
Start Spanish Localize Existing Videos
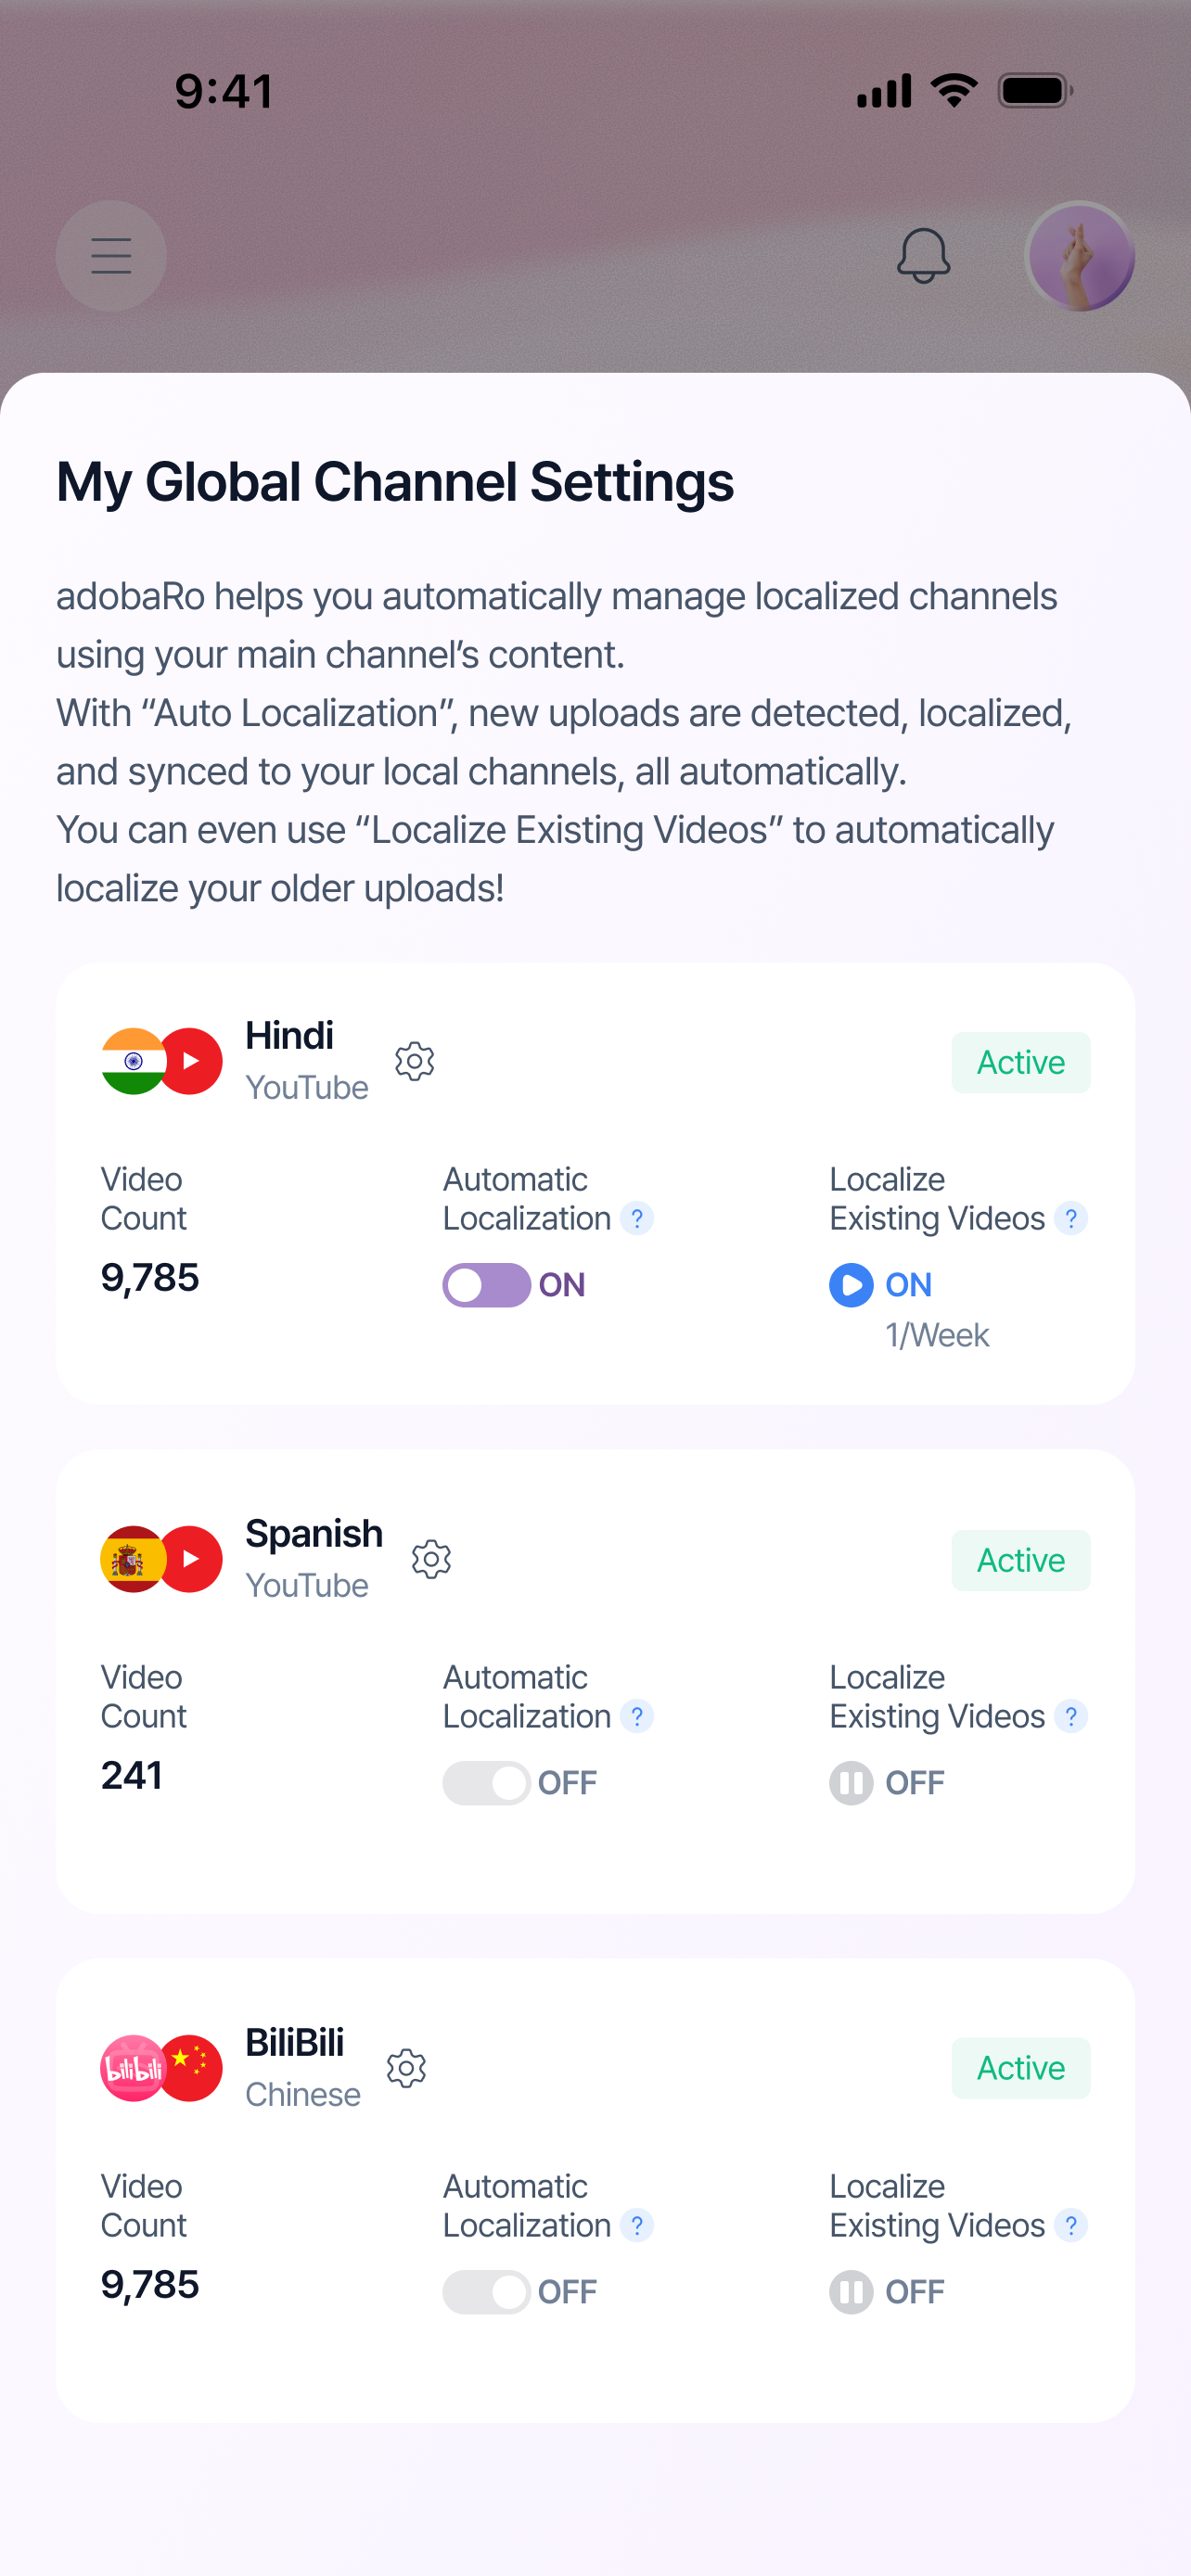click(x=851, y=1783)
